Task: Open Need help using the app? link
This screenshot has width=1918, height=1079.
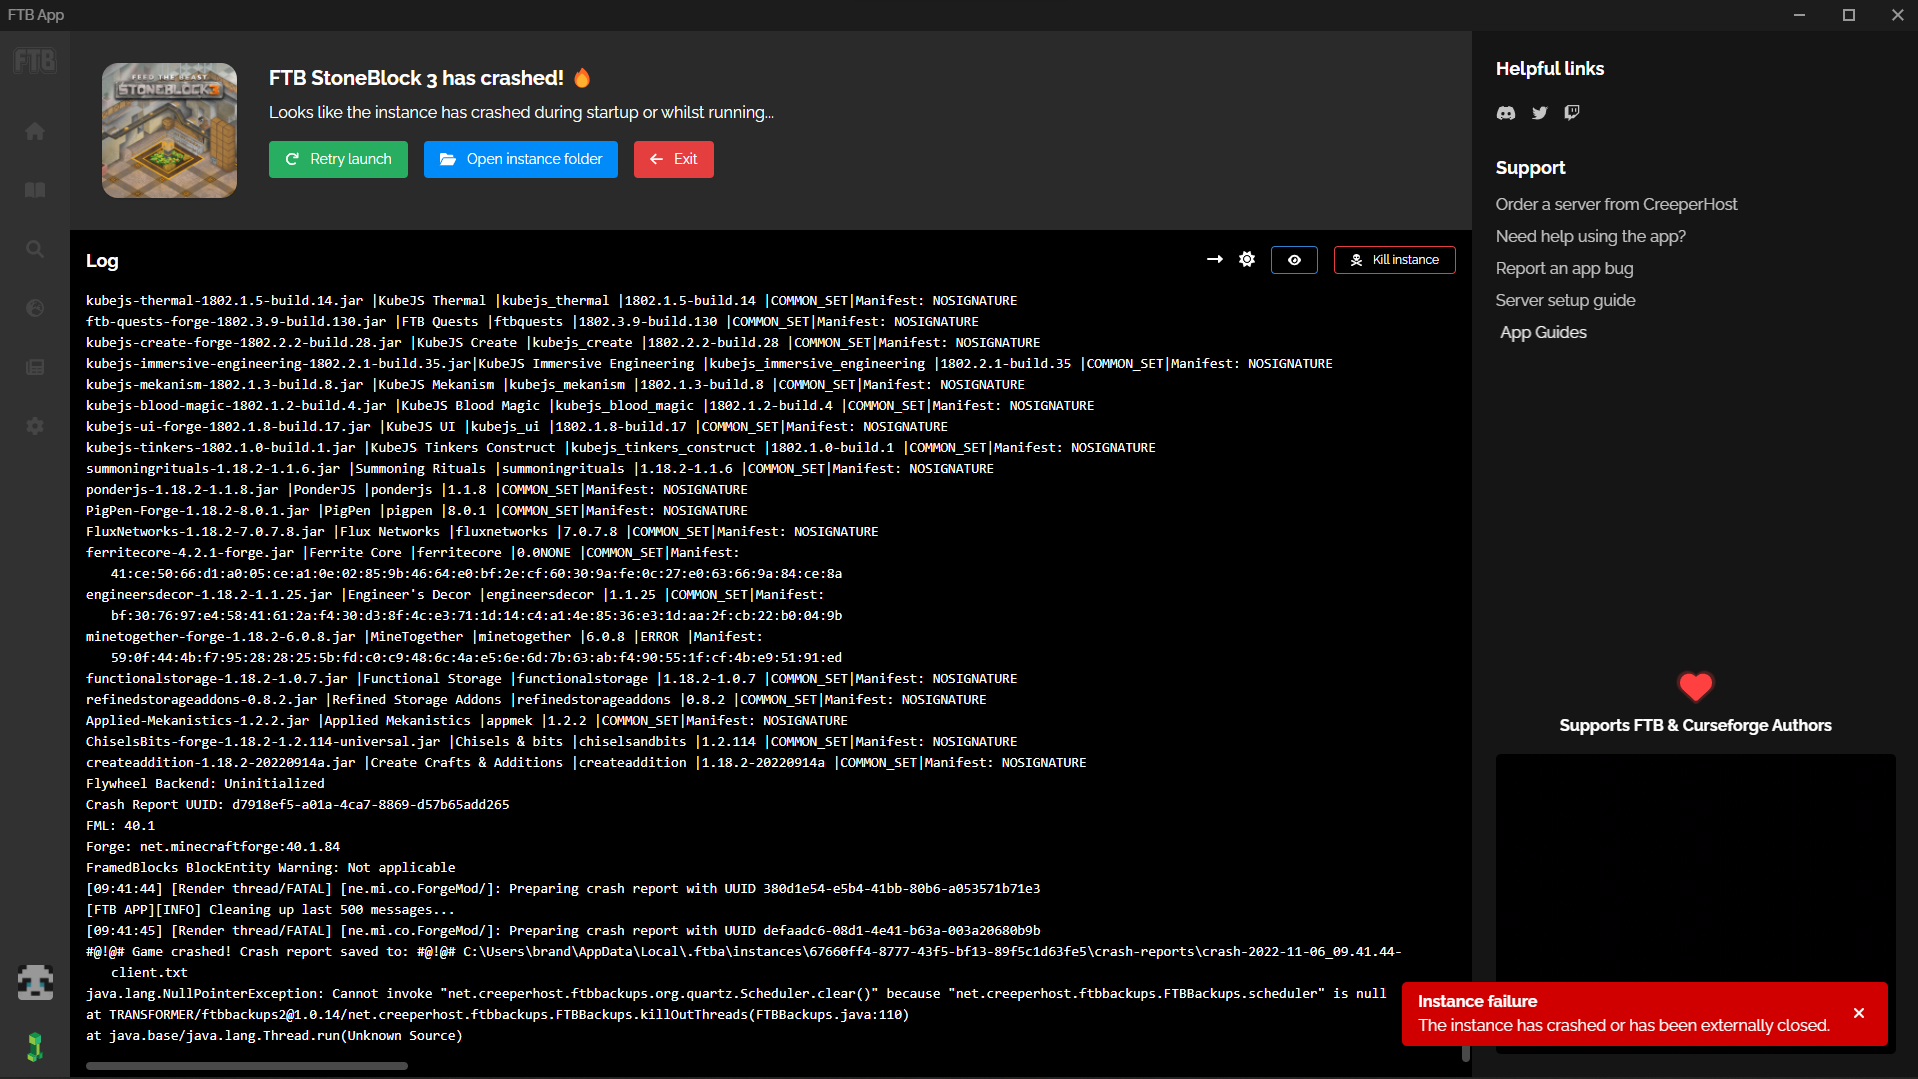Action: (x=1590, y=236)
